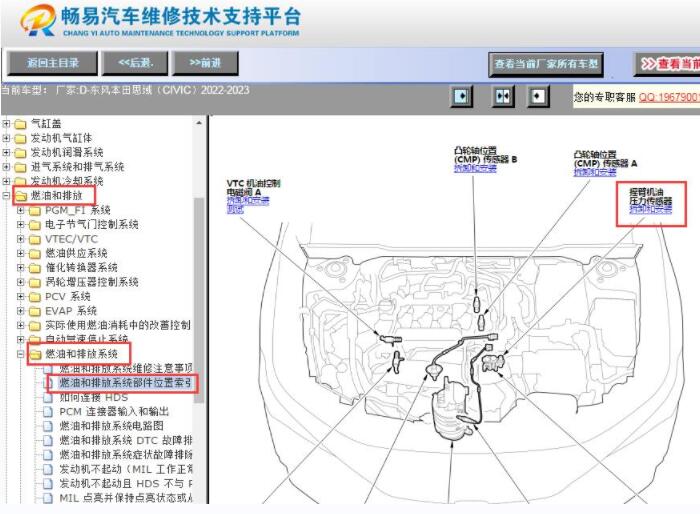700x514 pixels.
Task: Open 发动机不起动且 HDS 不与 document
Action: click(125, 483)
